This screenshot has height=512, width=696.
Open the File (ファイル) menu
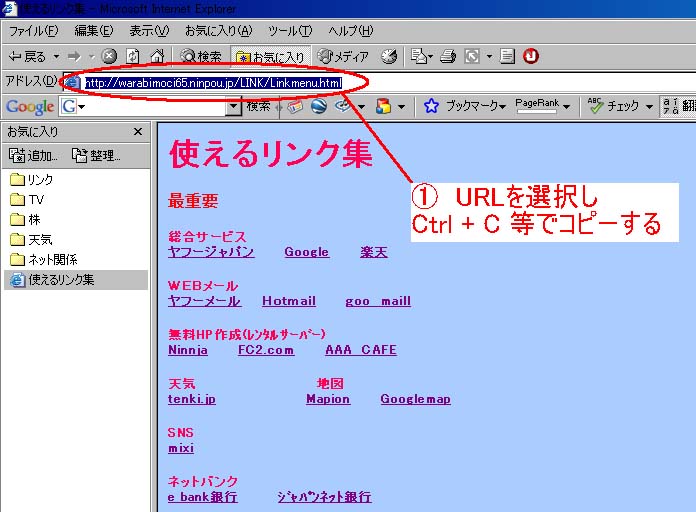click(x=34, y=31)
